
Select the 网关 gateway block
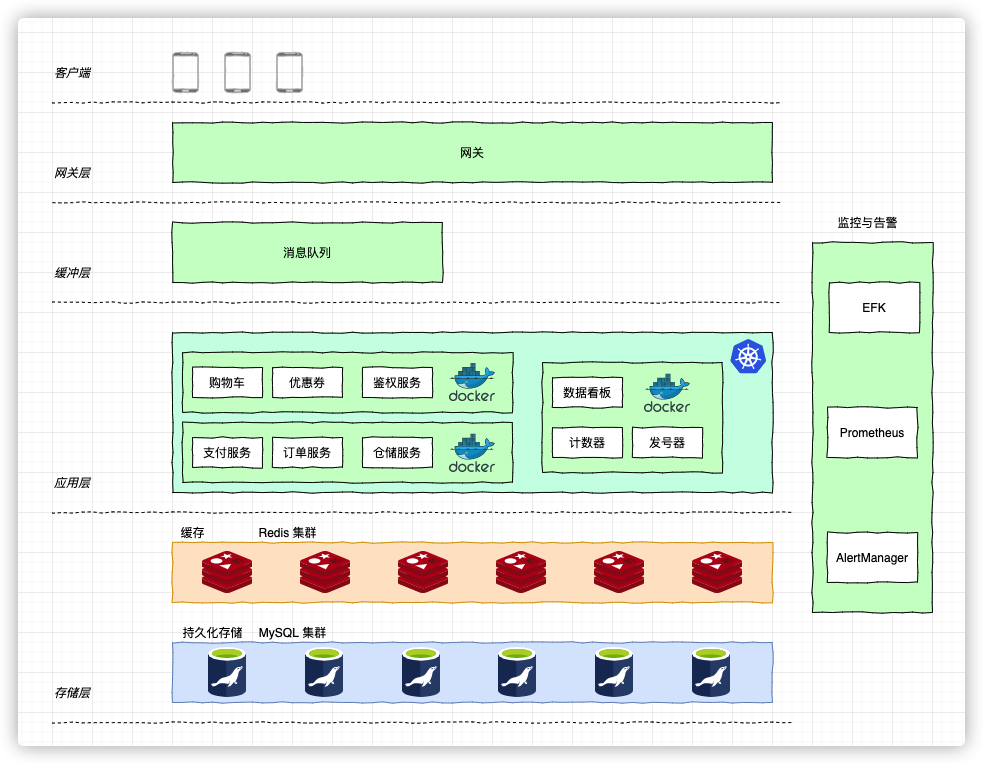(x=472, y=153)
